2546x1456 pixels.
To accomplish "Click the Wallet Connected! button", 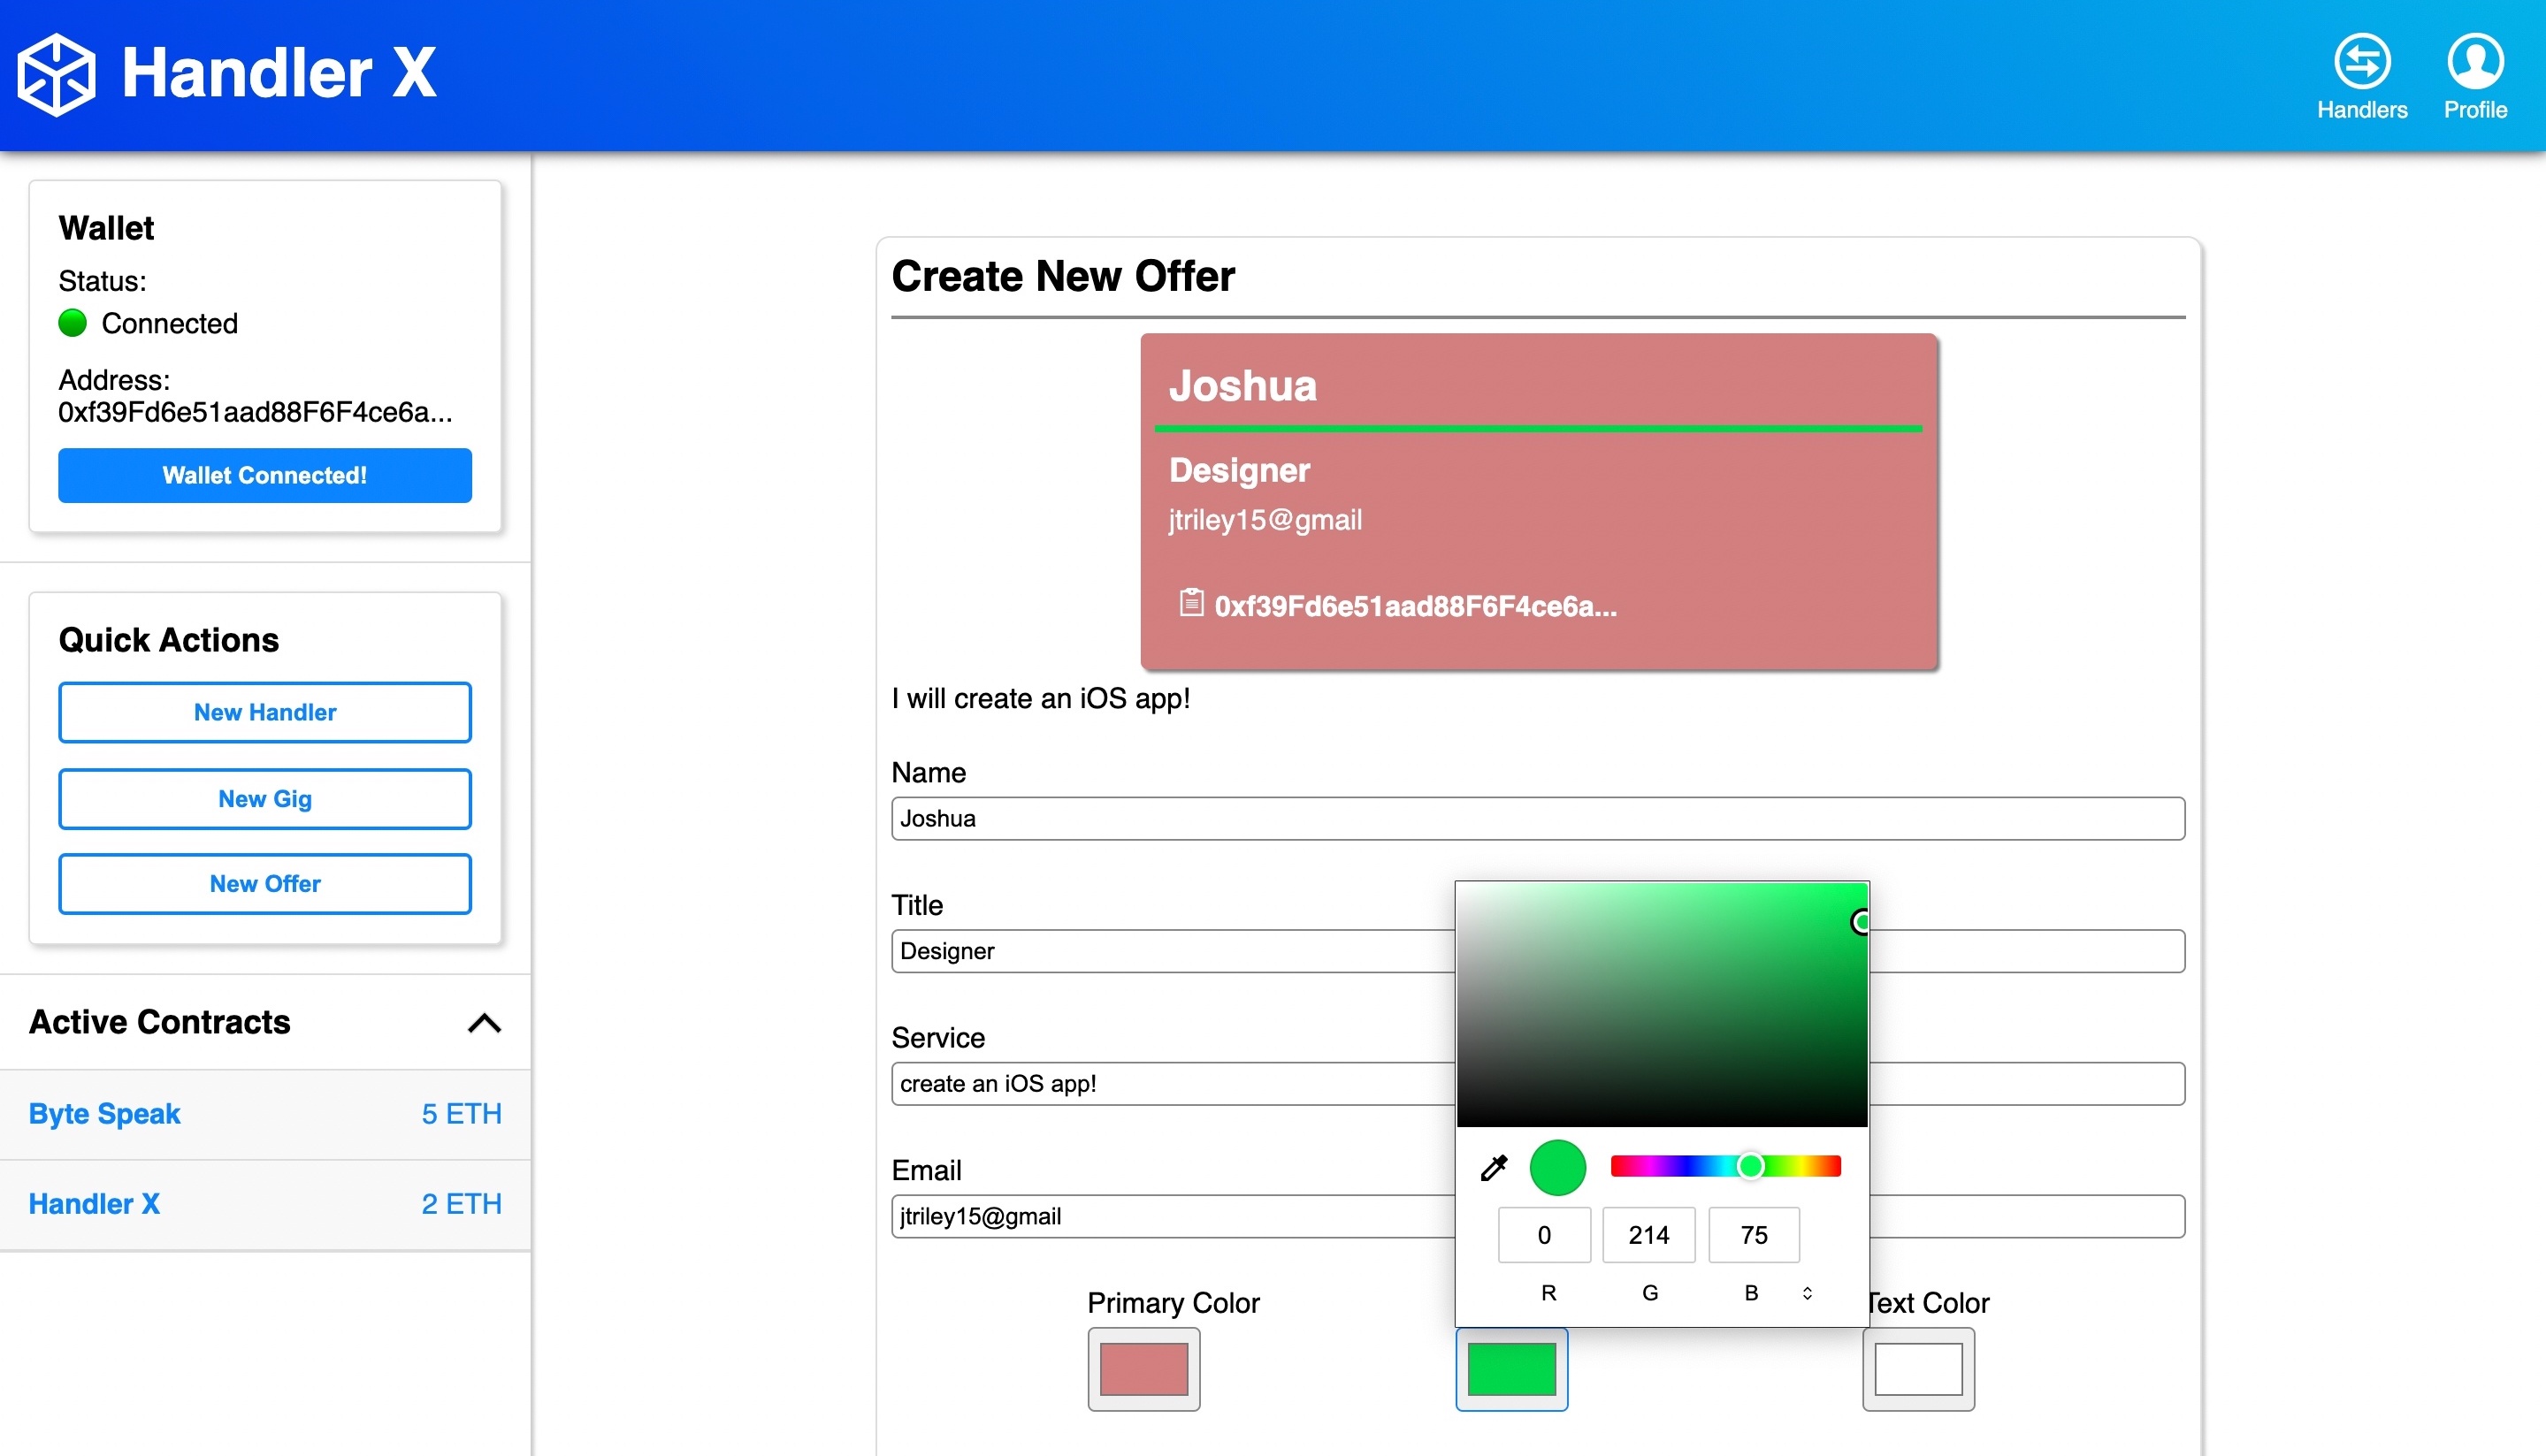I will [x=265, y=475].
